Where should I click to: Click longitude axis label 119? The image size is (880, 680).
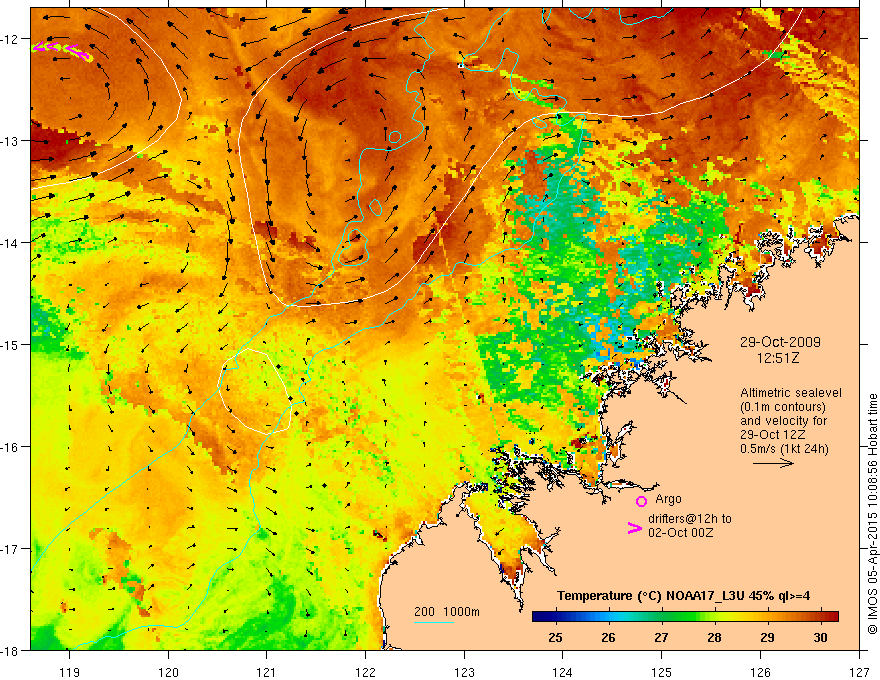coord(70,672)
